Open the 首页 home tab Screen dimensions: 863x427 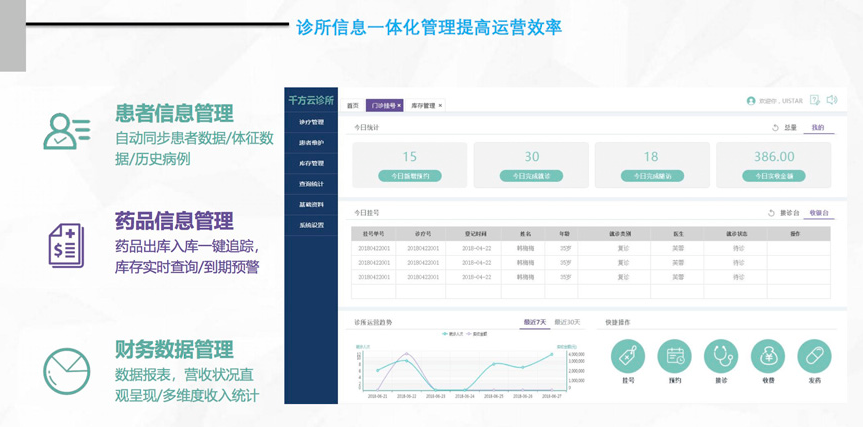point(353,105)
